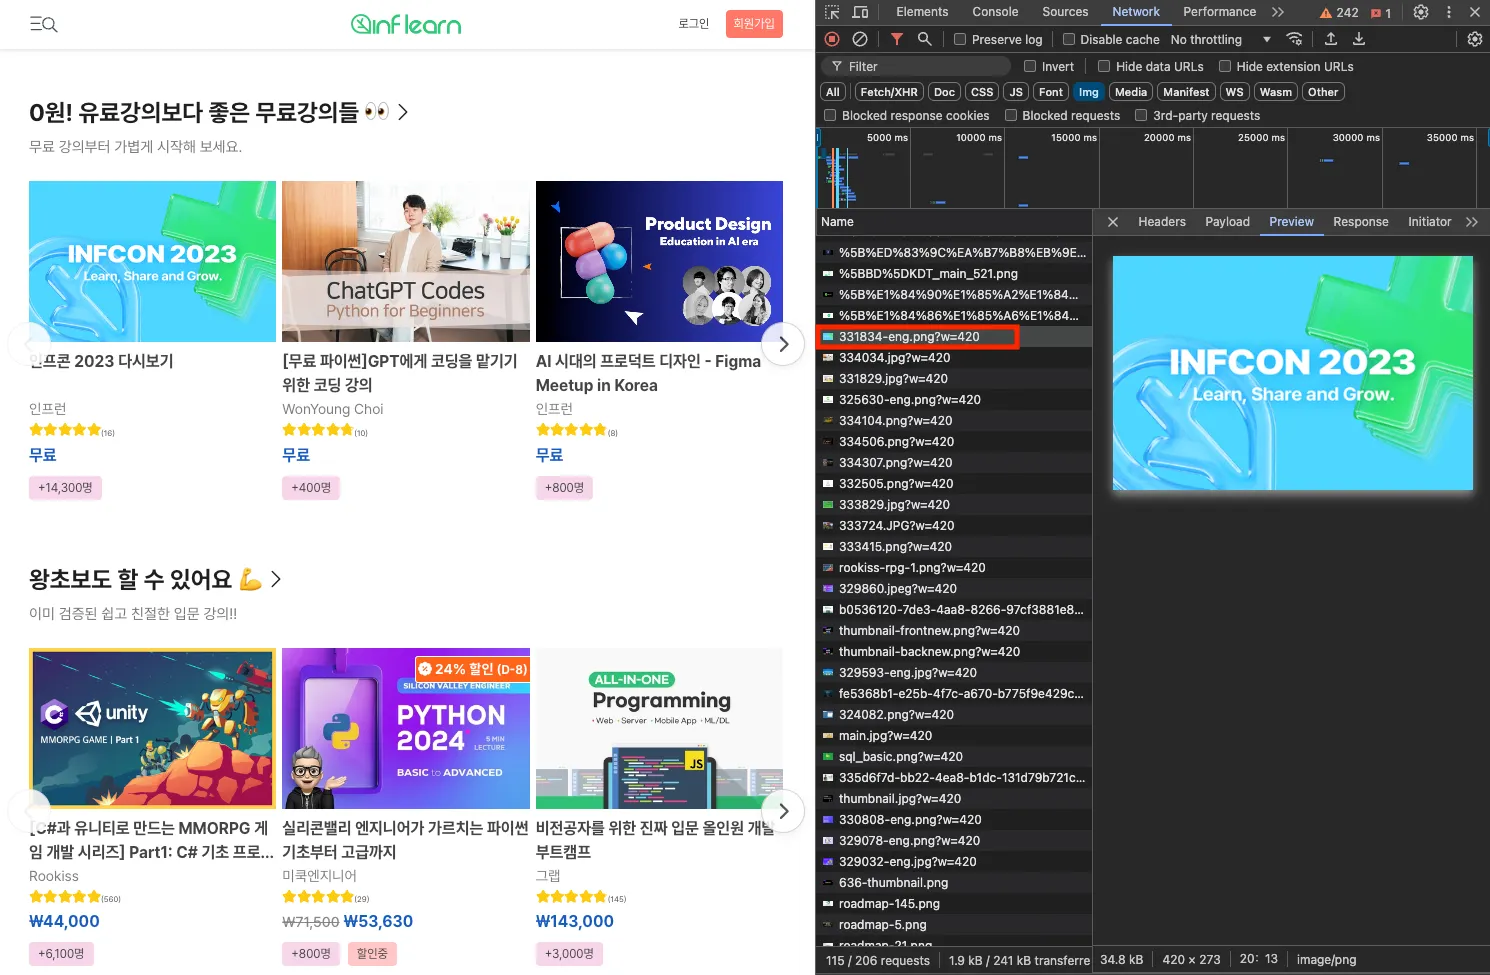Image resolution: width=1490 pixels, height=975 pixels.
Task: Check Blocked requests
Action: point(1011,116)
